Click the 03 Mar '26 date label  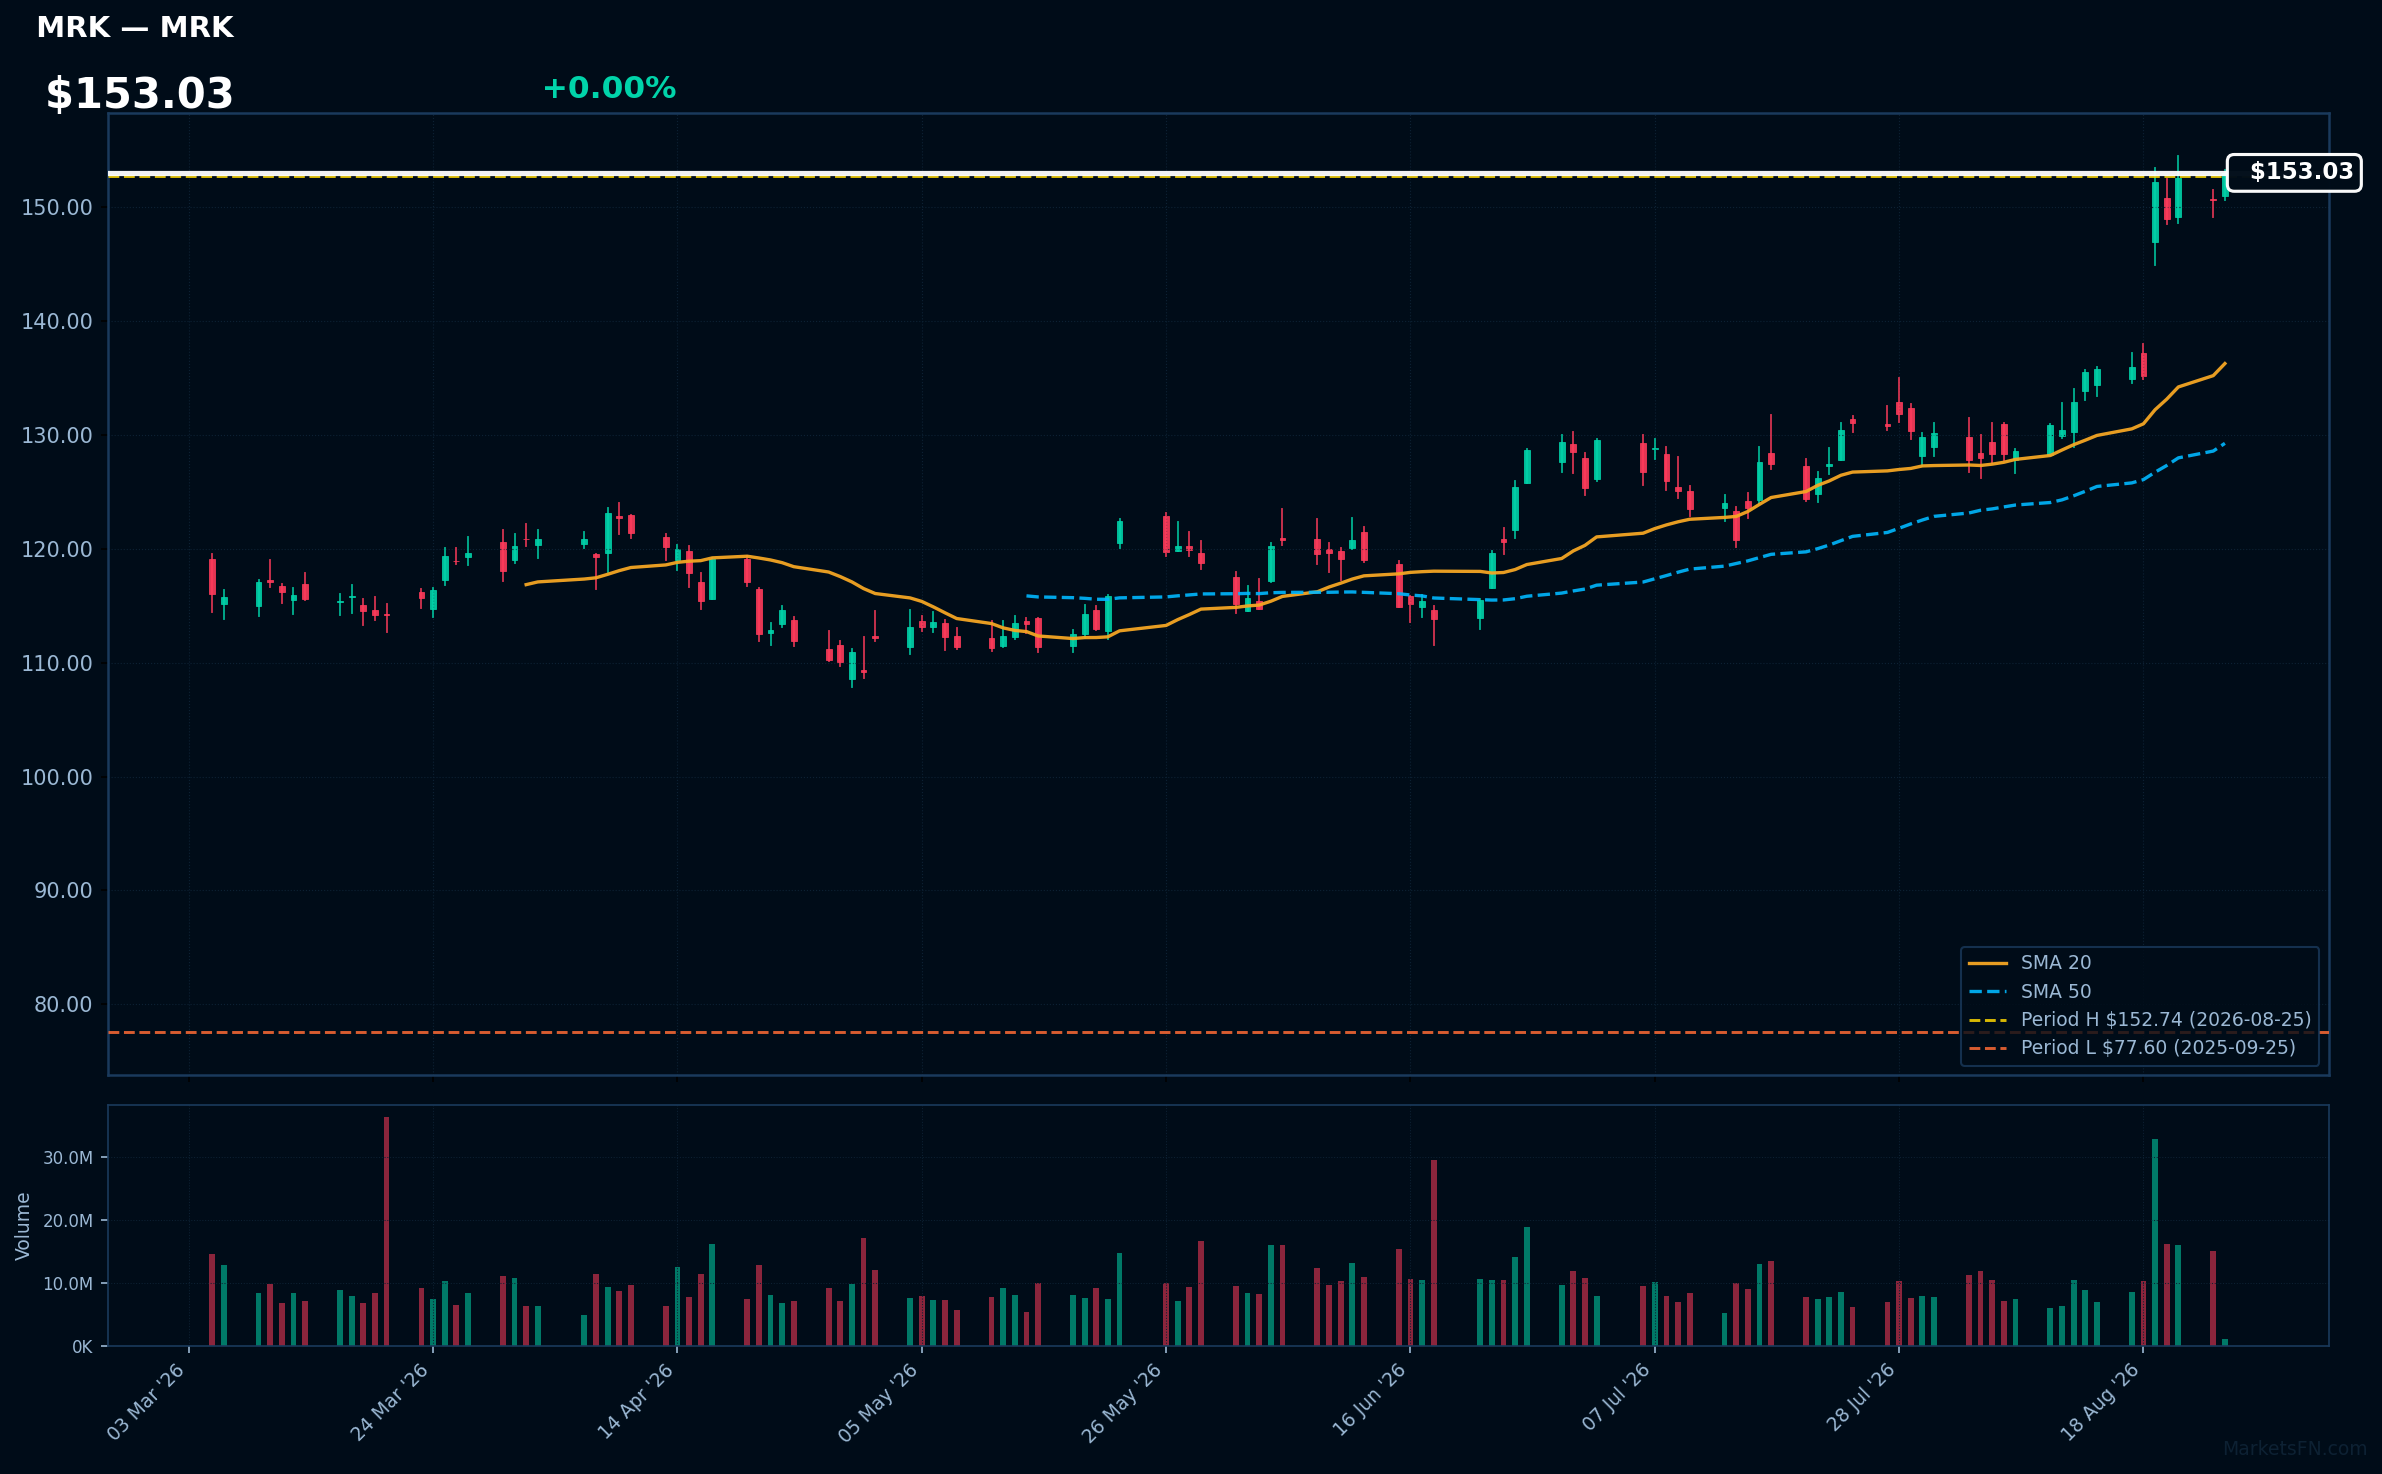[146, 1401]
